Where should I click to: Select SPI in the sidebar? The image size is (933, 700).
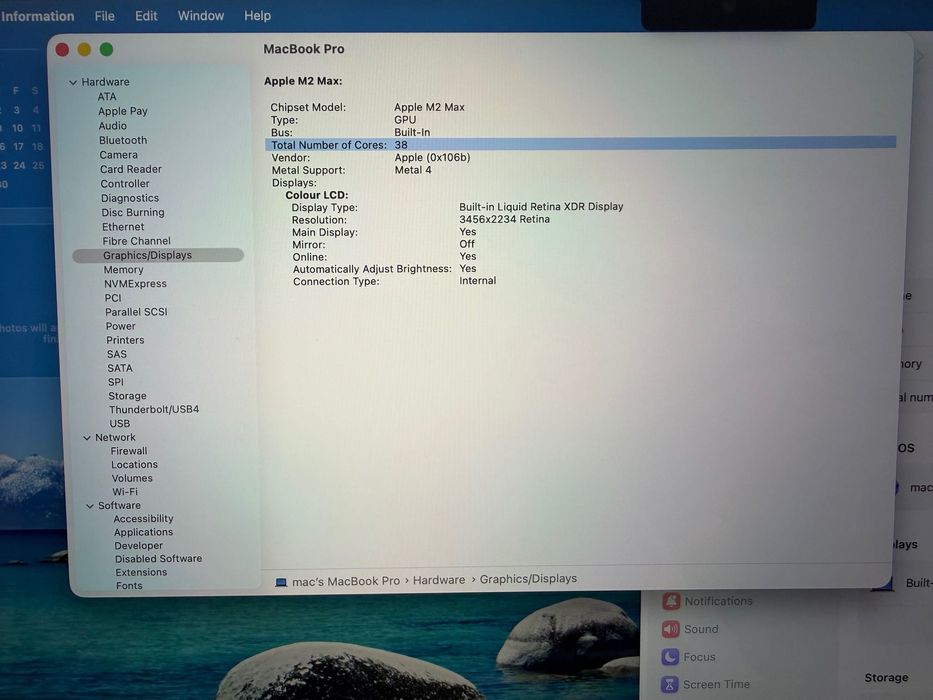(116, 383)
